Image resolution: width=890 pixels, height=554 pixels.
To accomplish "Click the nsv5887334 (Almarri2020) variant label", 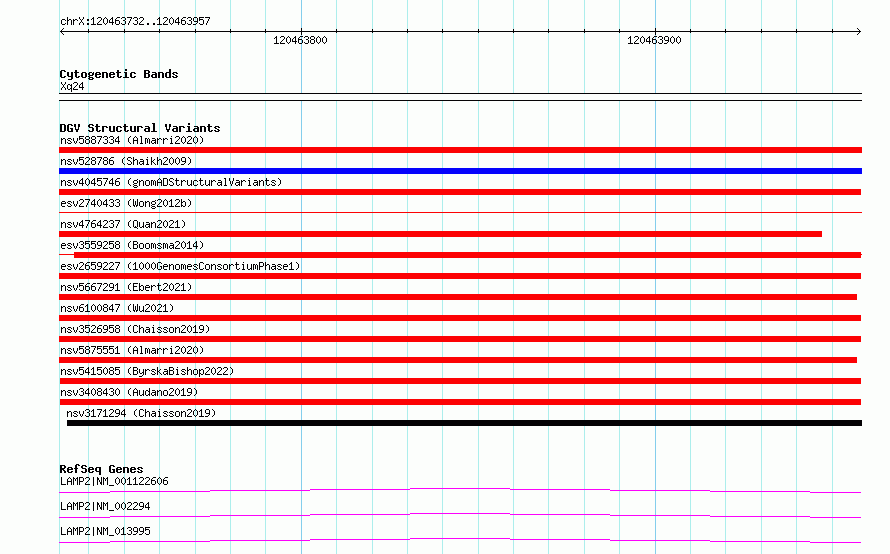I will 132,140.
